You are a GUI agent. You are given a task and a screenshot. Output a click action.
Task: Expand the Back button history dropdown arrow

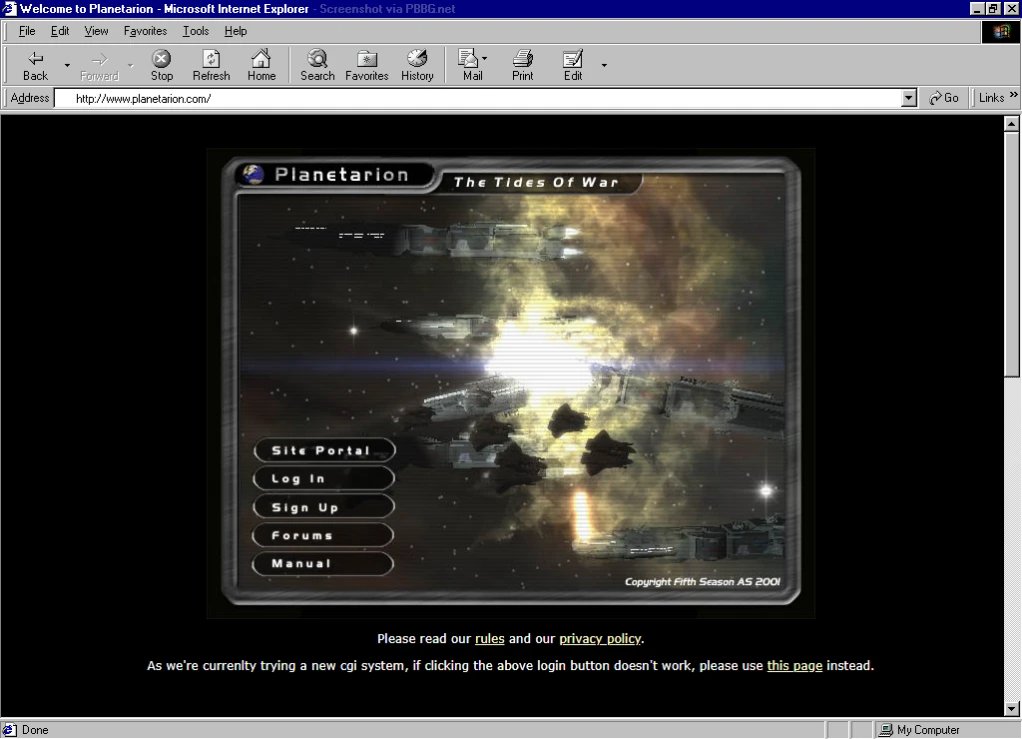pos(66,65)
